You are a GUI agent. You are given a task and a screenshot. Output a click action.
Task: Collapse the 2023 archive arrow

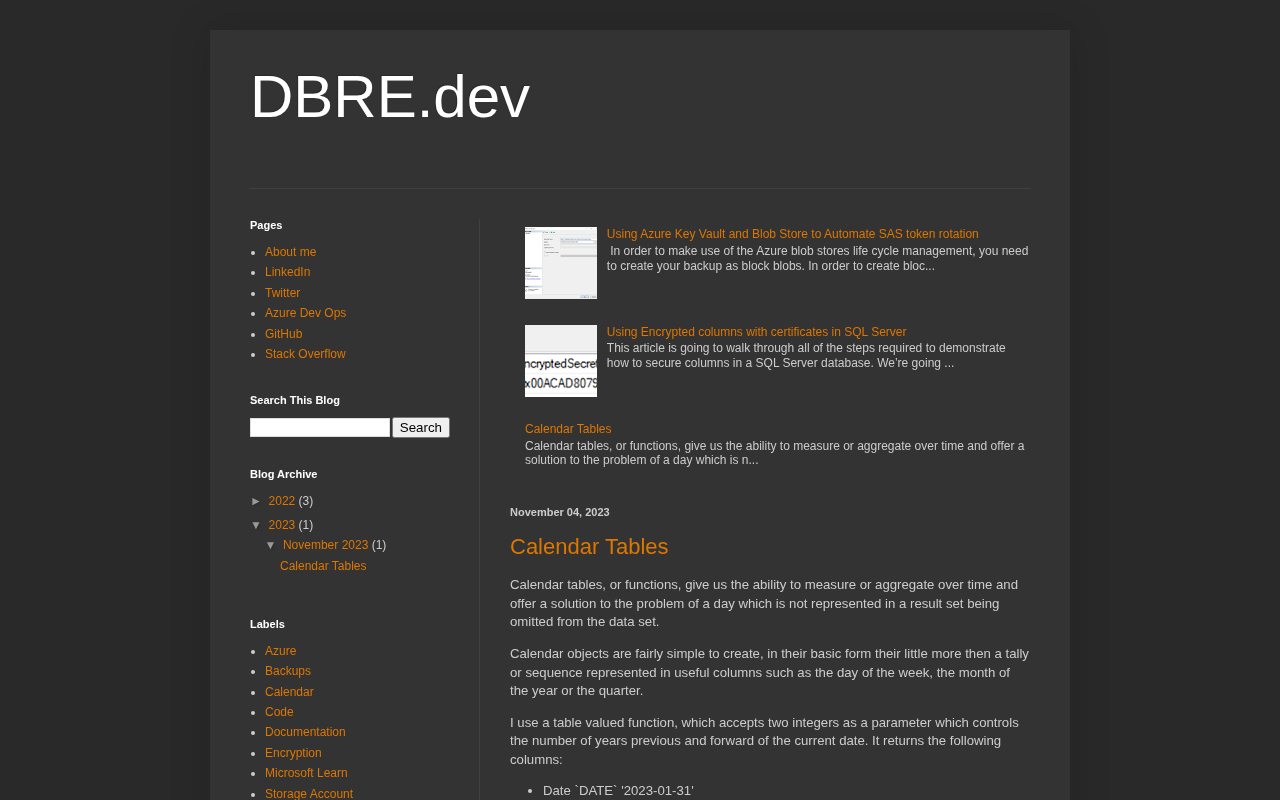tap(256, 525)
